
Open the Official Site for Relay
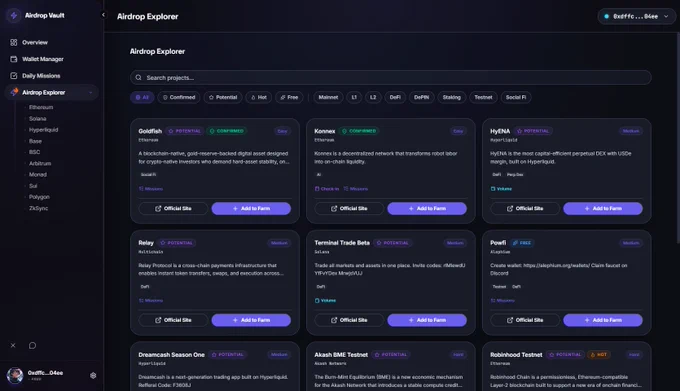click(173, 320)
